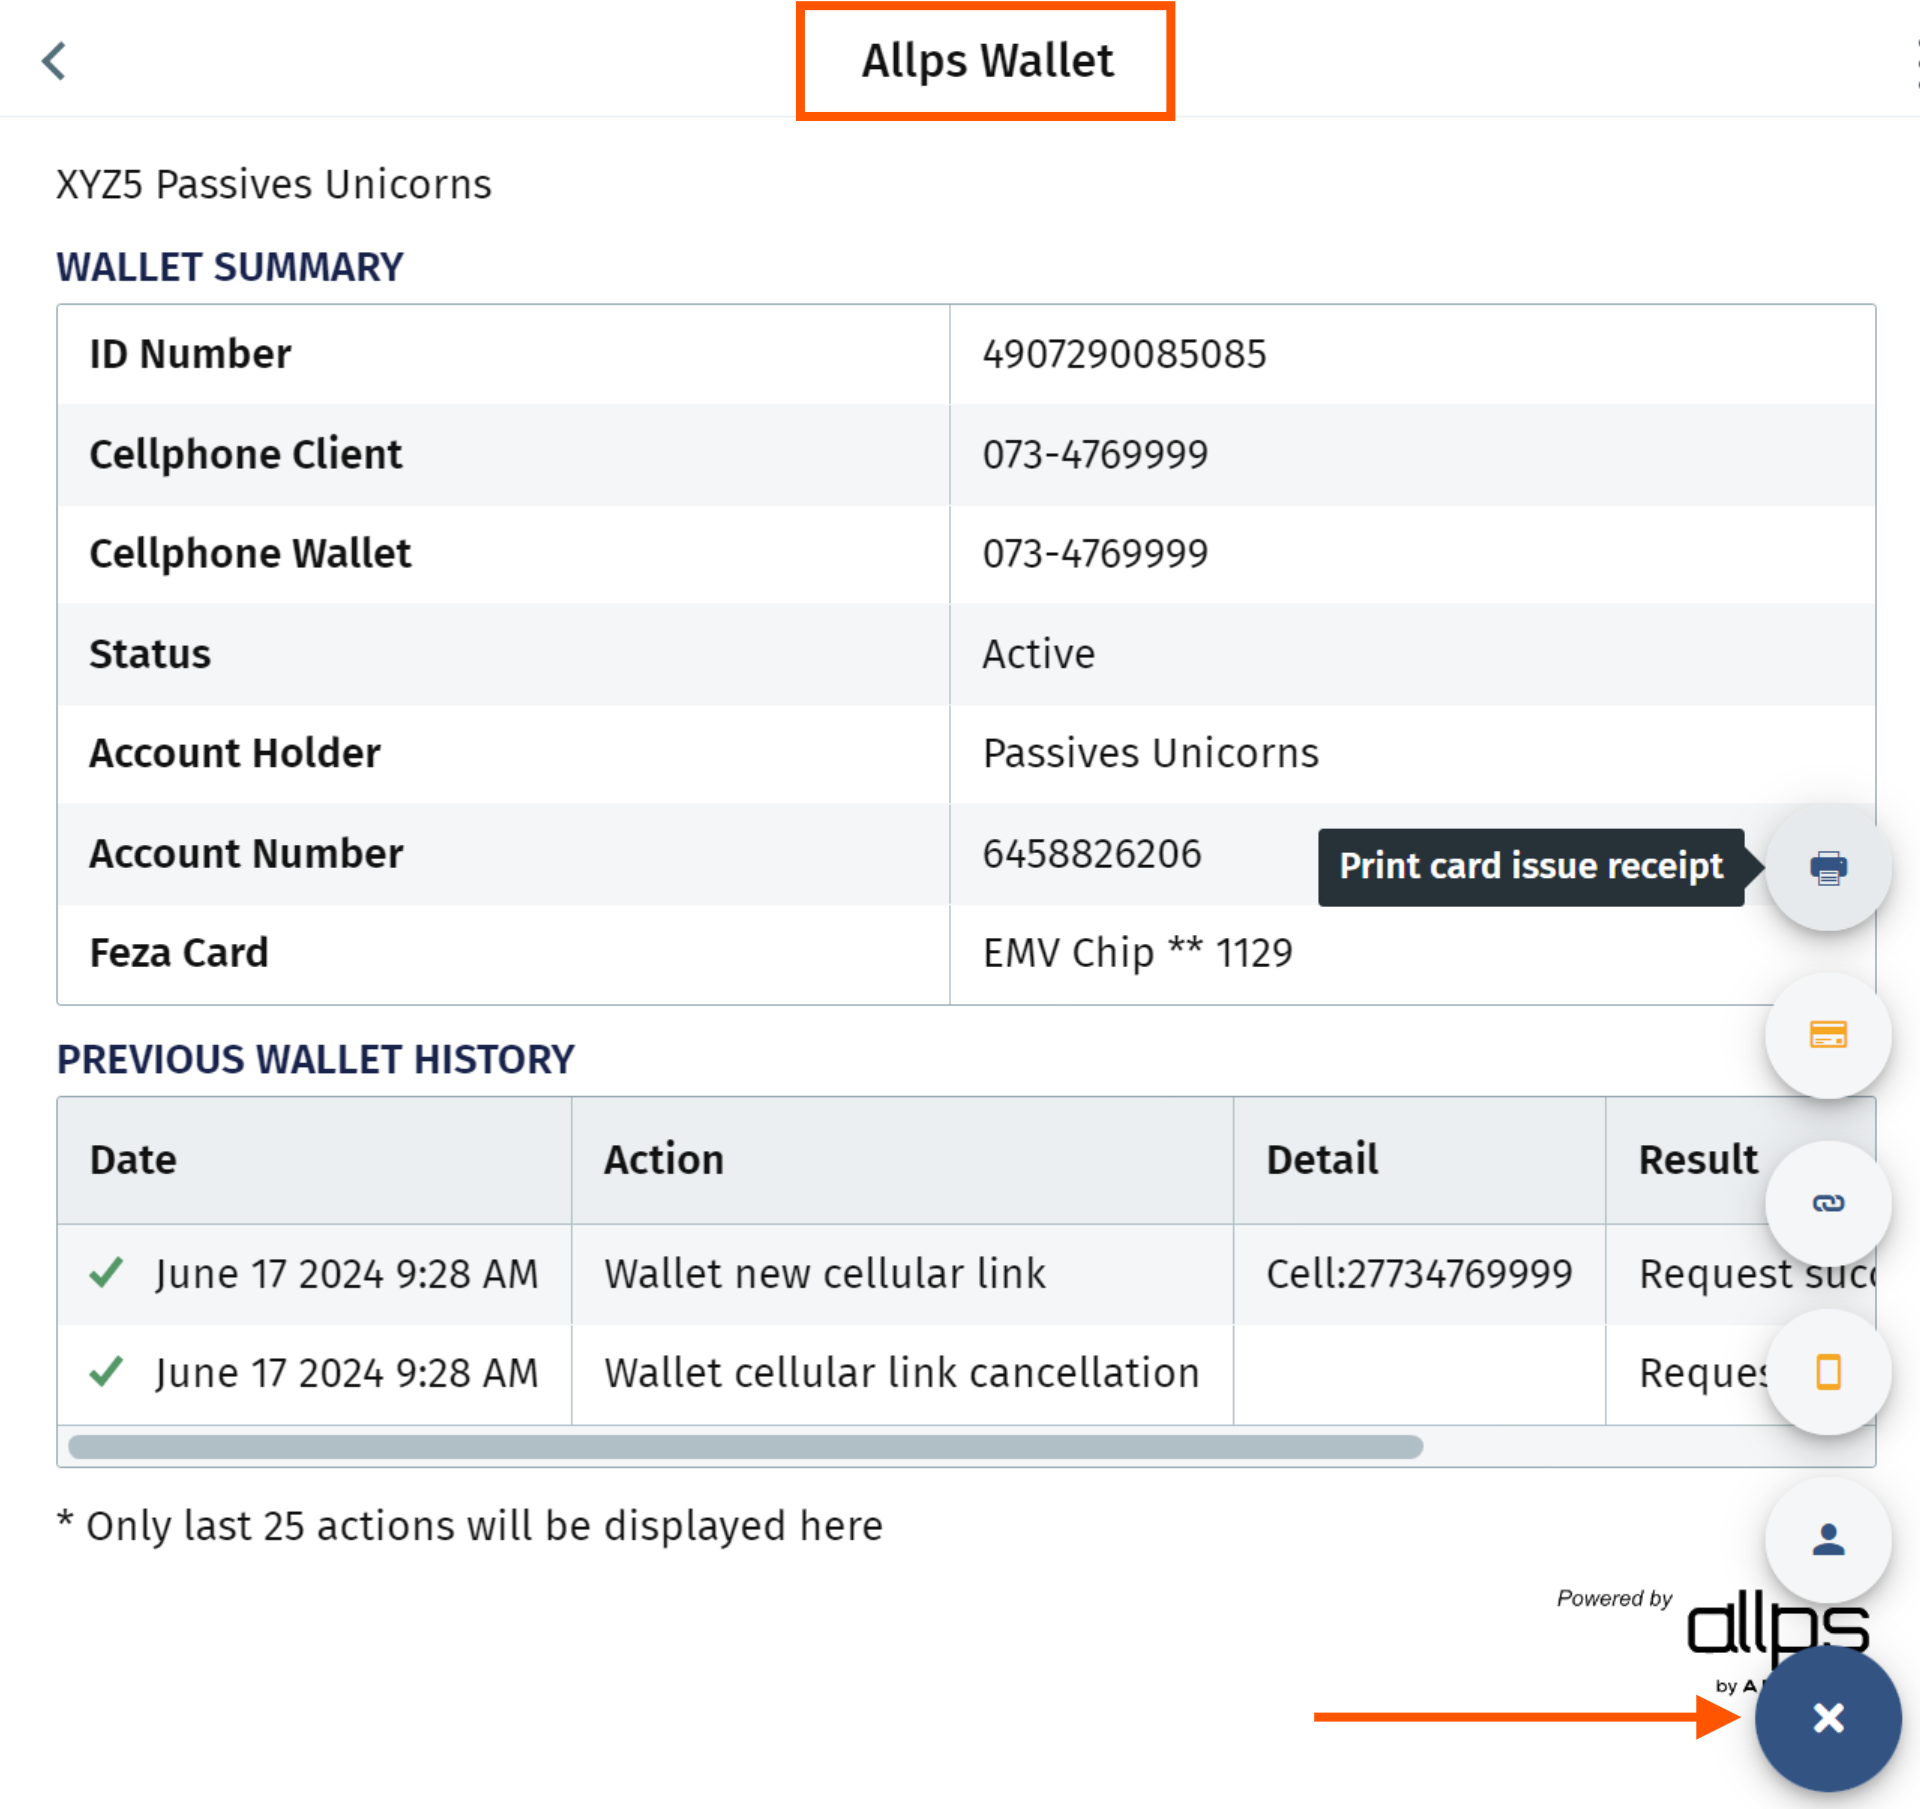Open the orange card icon action
Image resolution: width=1920 pixels, height=1809 pixels.
click(1828, 1035)
